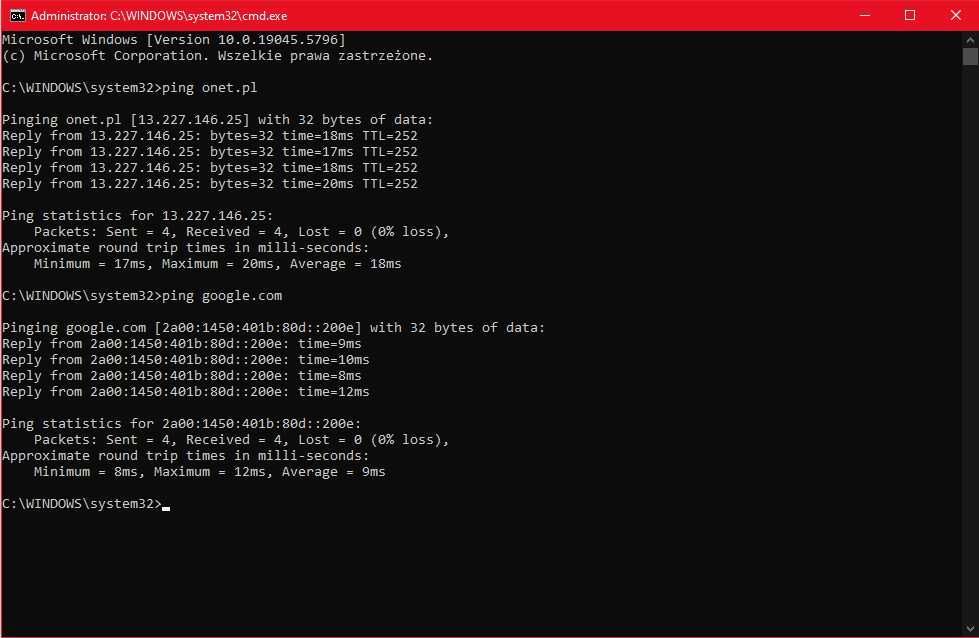The width and height of the screenshot is (979, 638).
Task: Click the scrollbar down arrow
Action: (970, 629)
